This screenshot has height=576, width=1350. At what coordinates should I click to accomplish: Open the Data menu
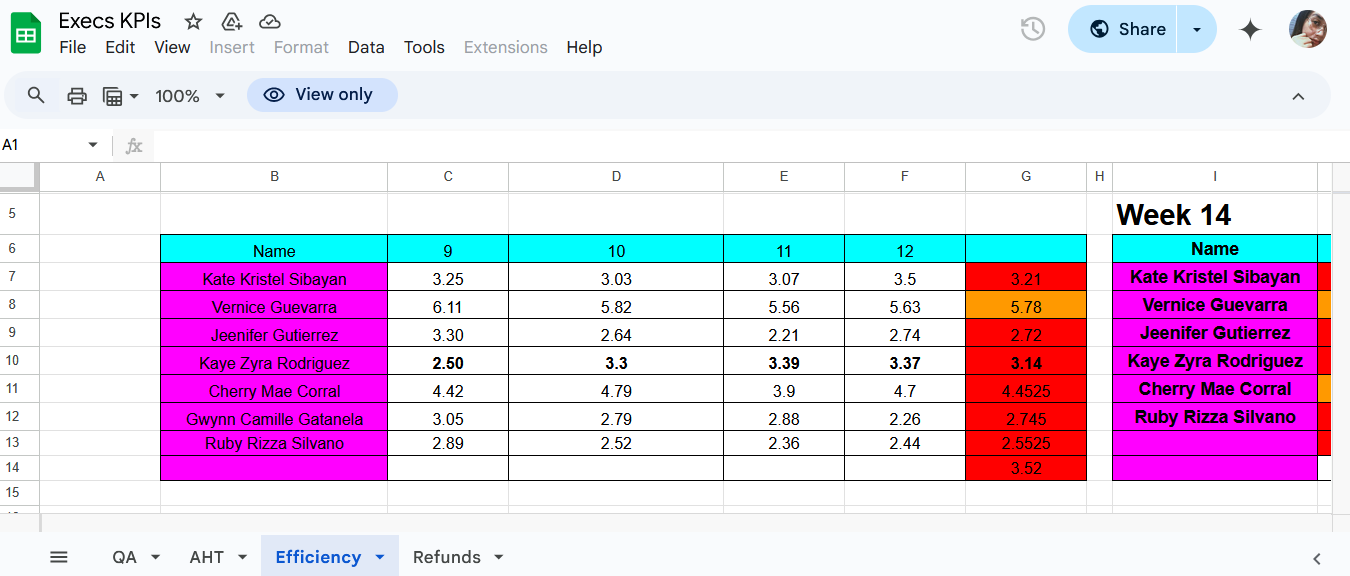(x=366, y=47)
